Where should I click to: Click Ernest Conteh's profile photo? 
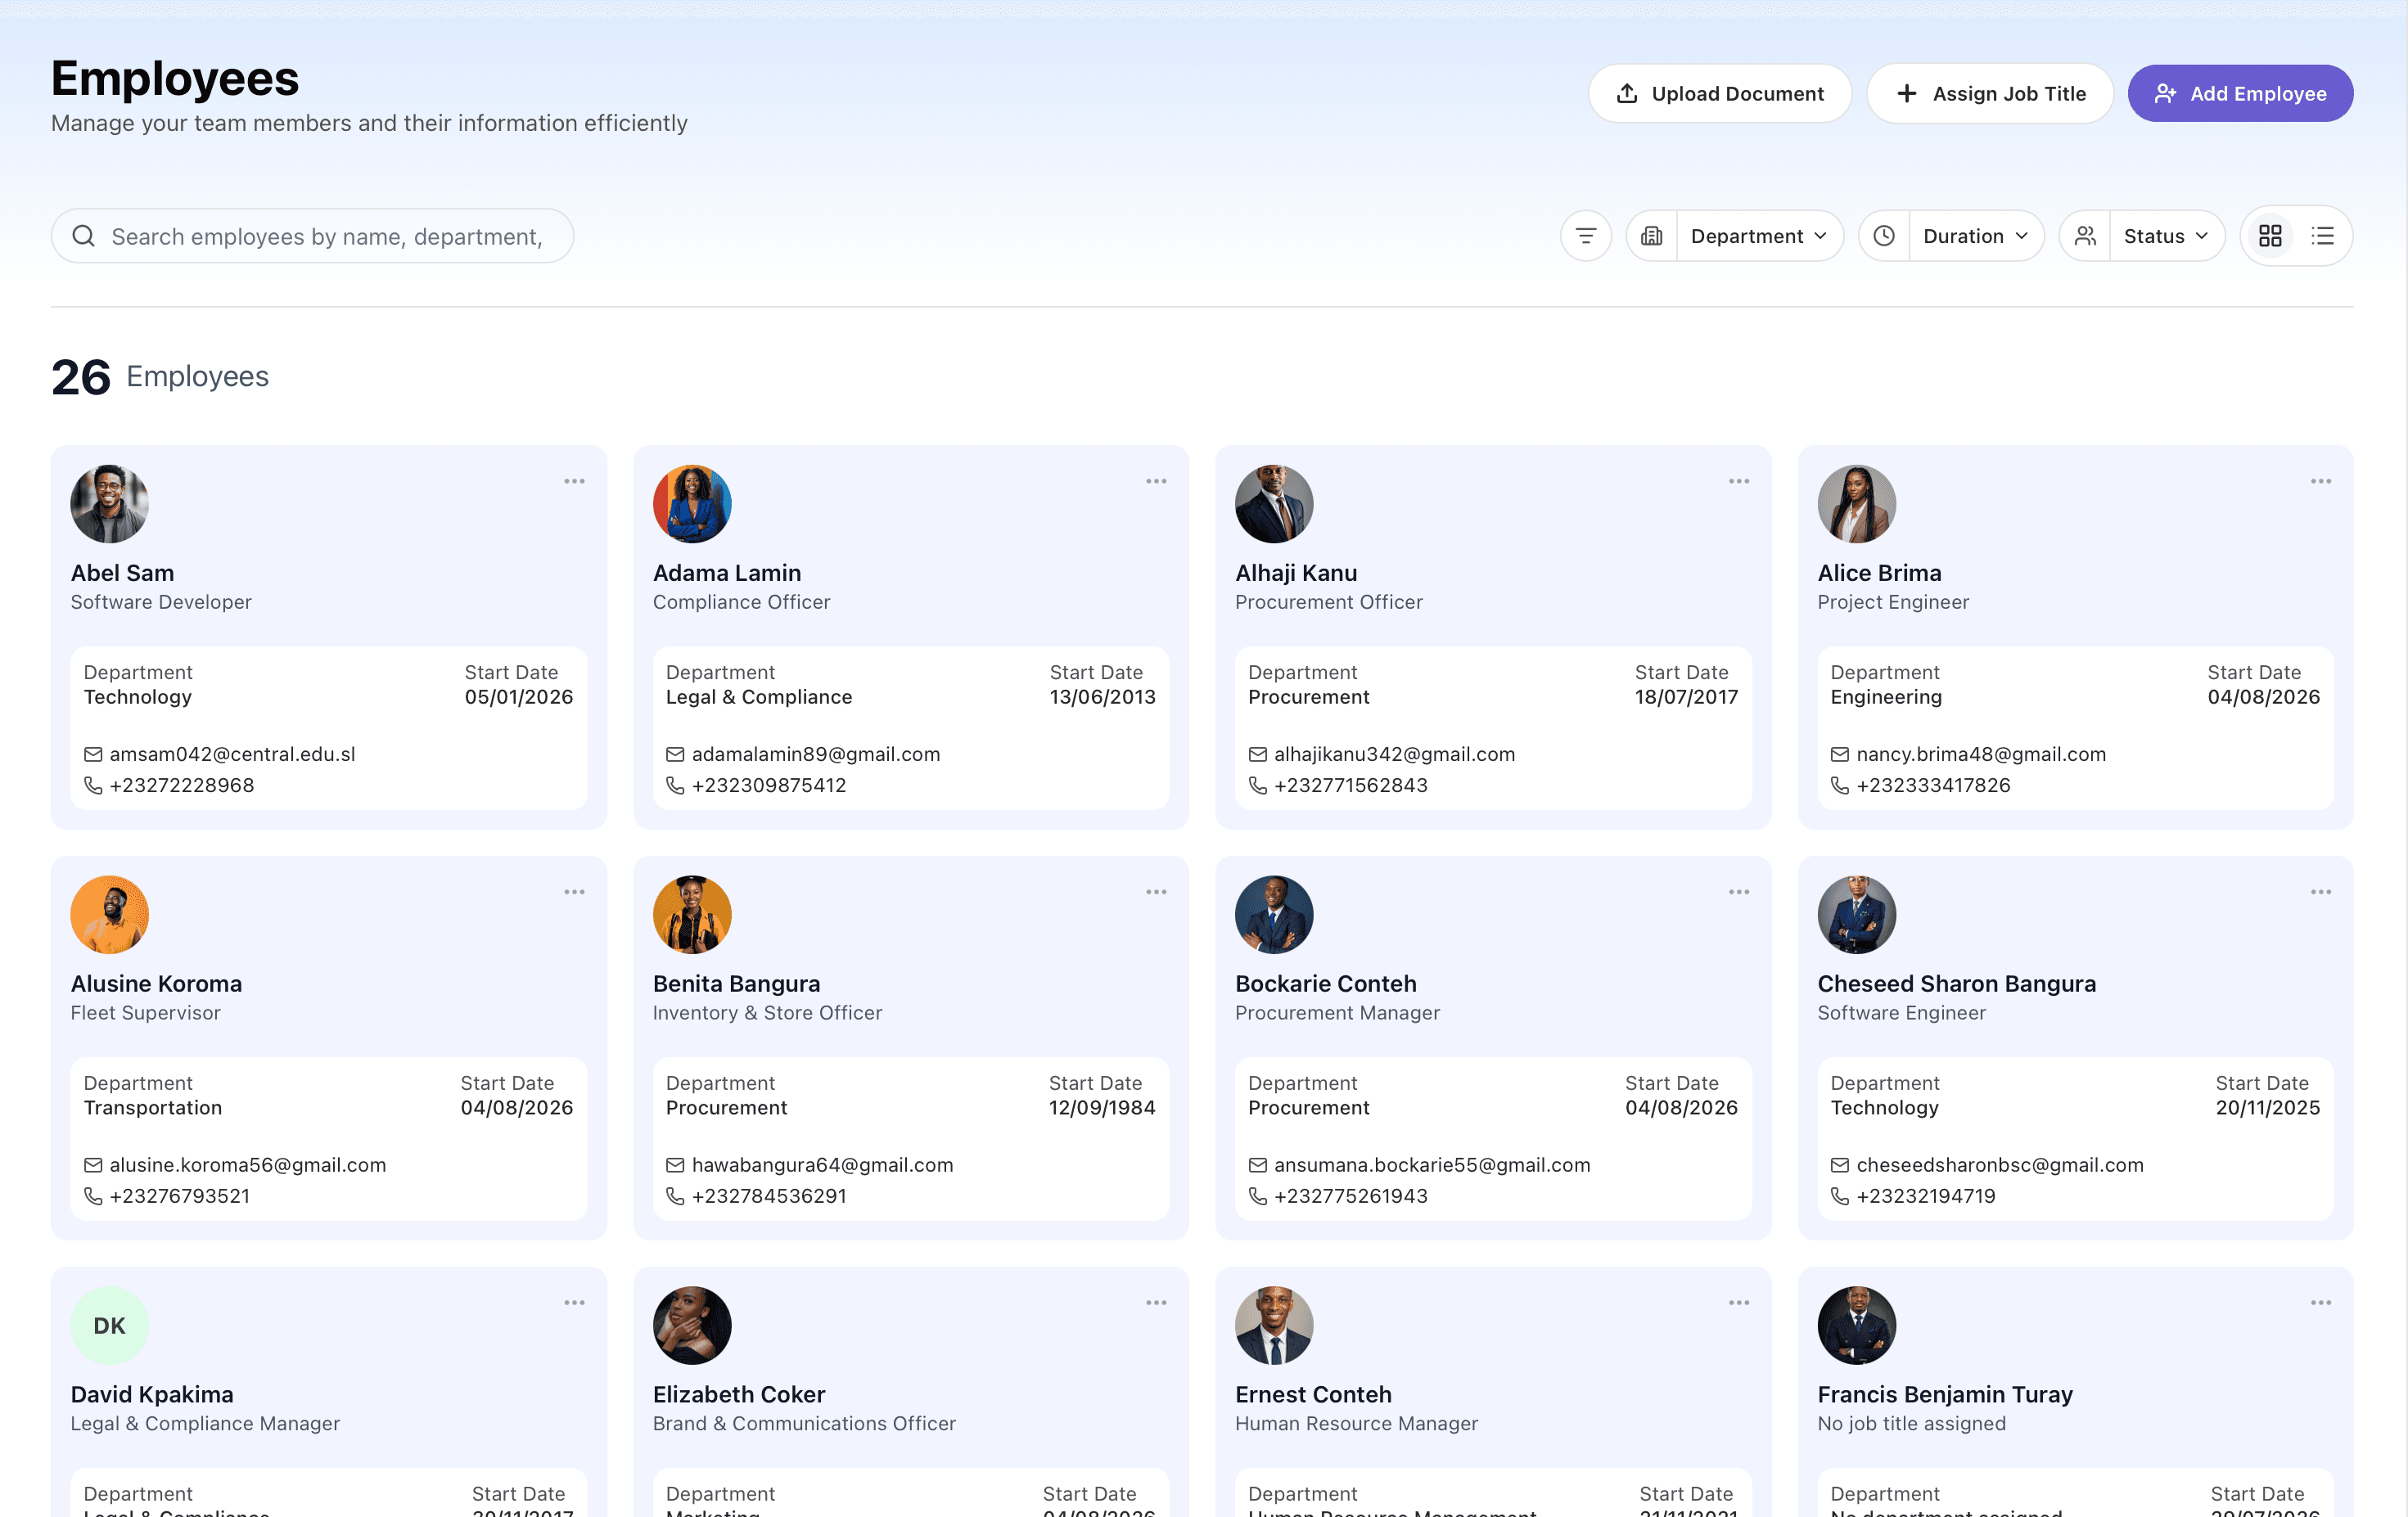click(x=1274, y=1326)
